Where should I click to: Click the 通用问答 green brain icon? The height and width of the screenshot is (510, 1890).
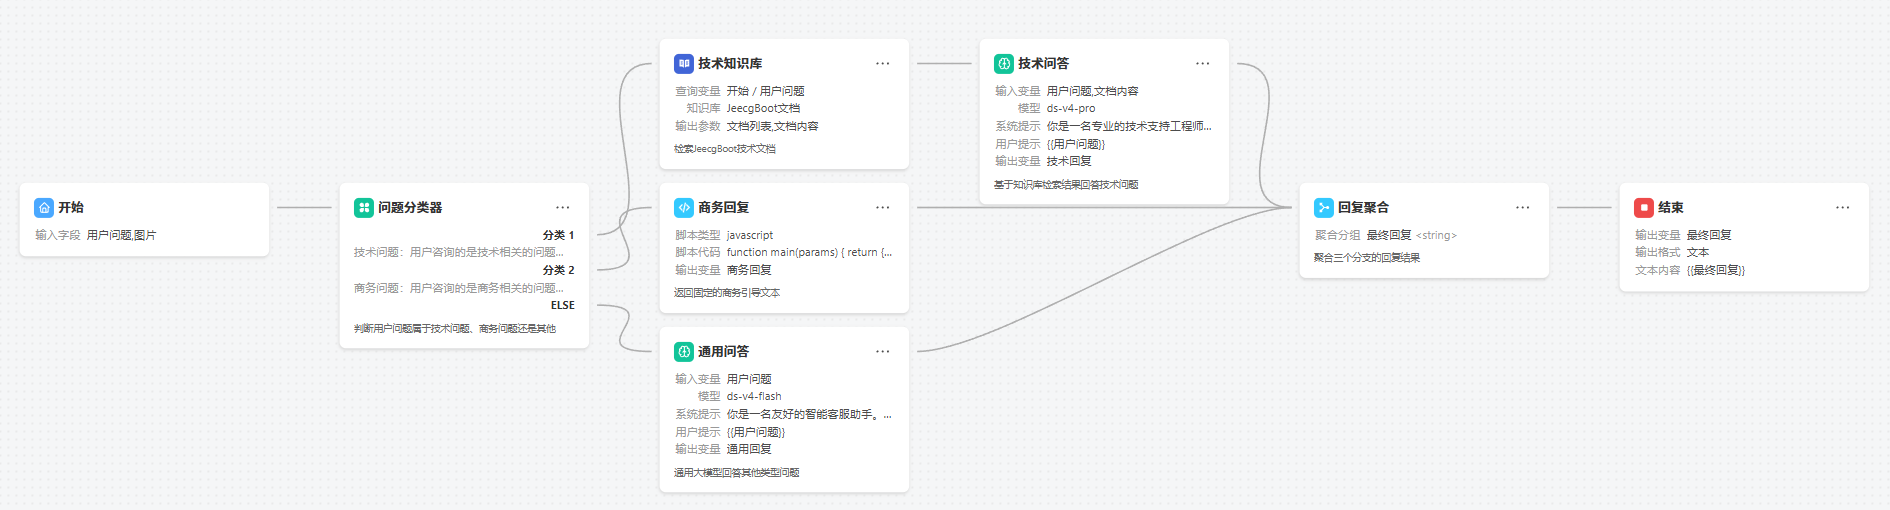684,351
